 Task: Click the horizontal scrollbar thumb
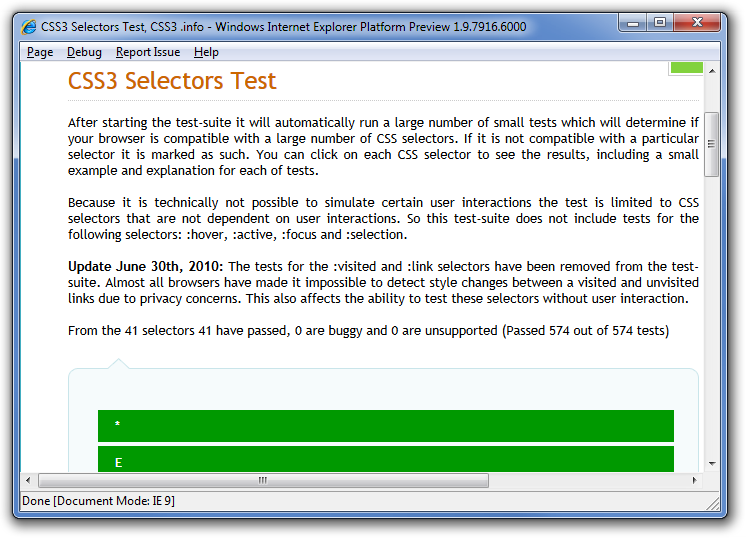pyautogui.click(x=263, y=480)
